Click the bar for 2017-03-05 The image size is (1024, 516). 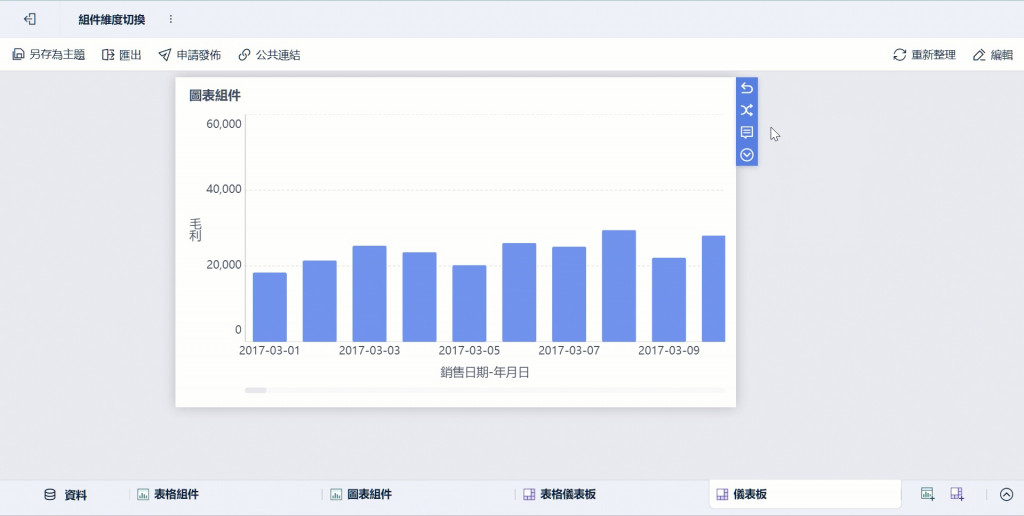(x=470, y=303)
